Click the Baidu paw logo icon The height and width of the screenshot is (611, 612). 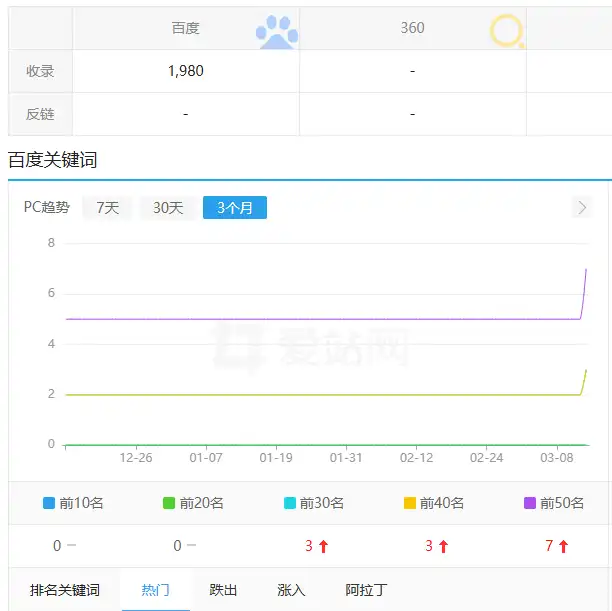pos(277,32)
